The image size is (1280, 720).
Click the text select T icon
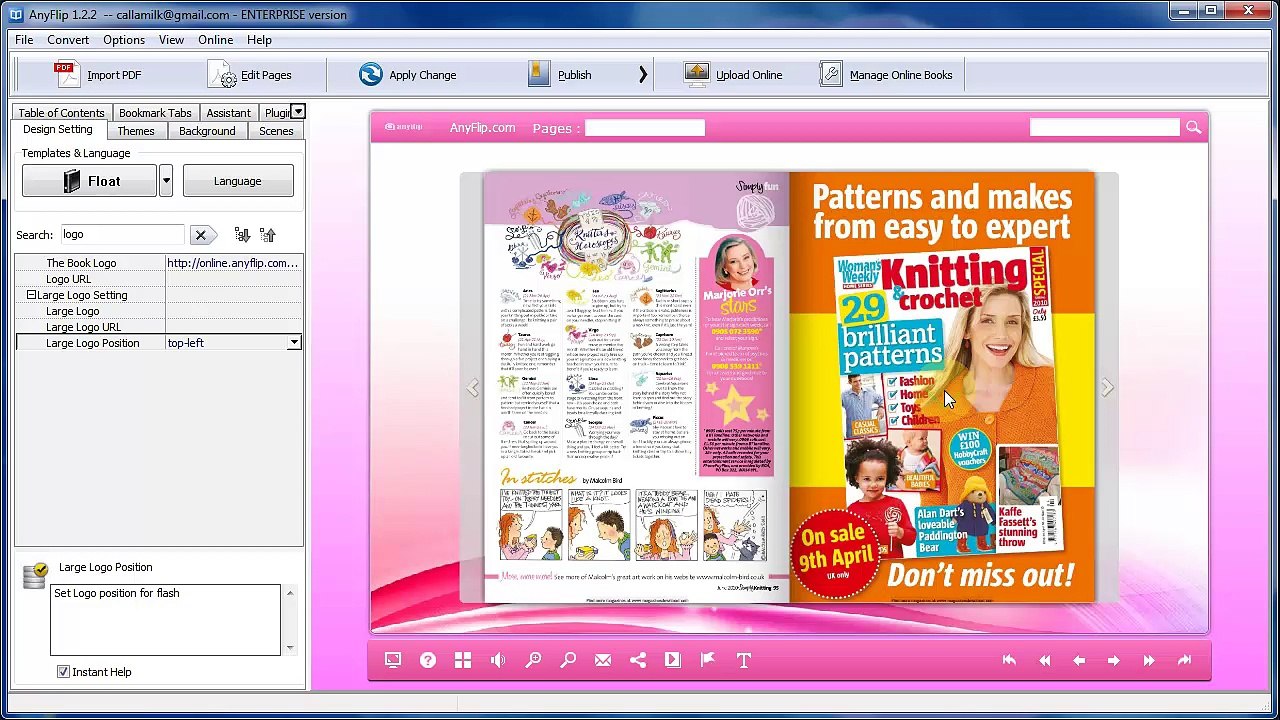[743, 660]
